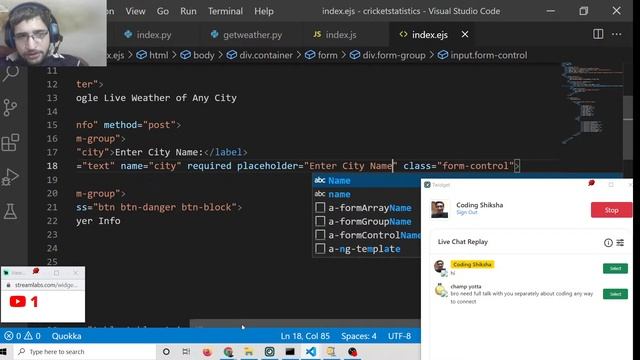The width and height of the screenshot is (640, 360).
Task: Open File Explorer from the taskbar
Action: point(249,351)
